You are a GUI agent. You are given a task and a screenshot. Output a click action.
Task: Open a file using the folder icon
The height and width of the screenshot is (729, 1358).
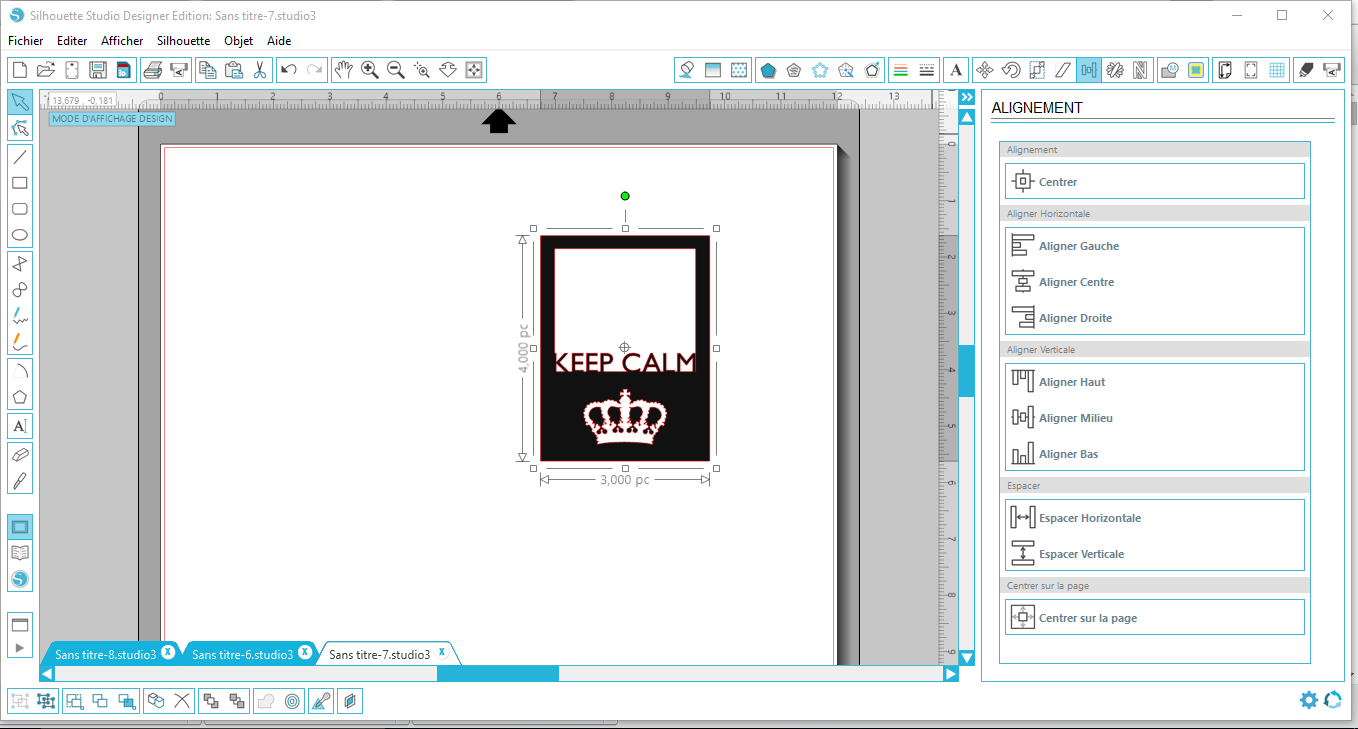tap(45, 70)
